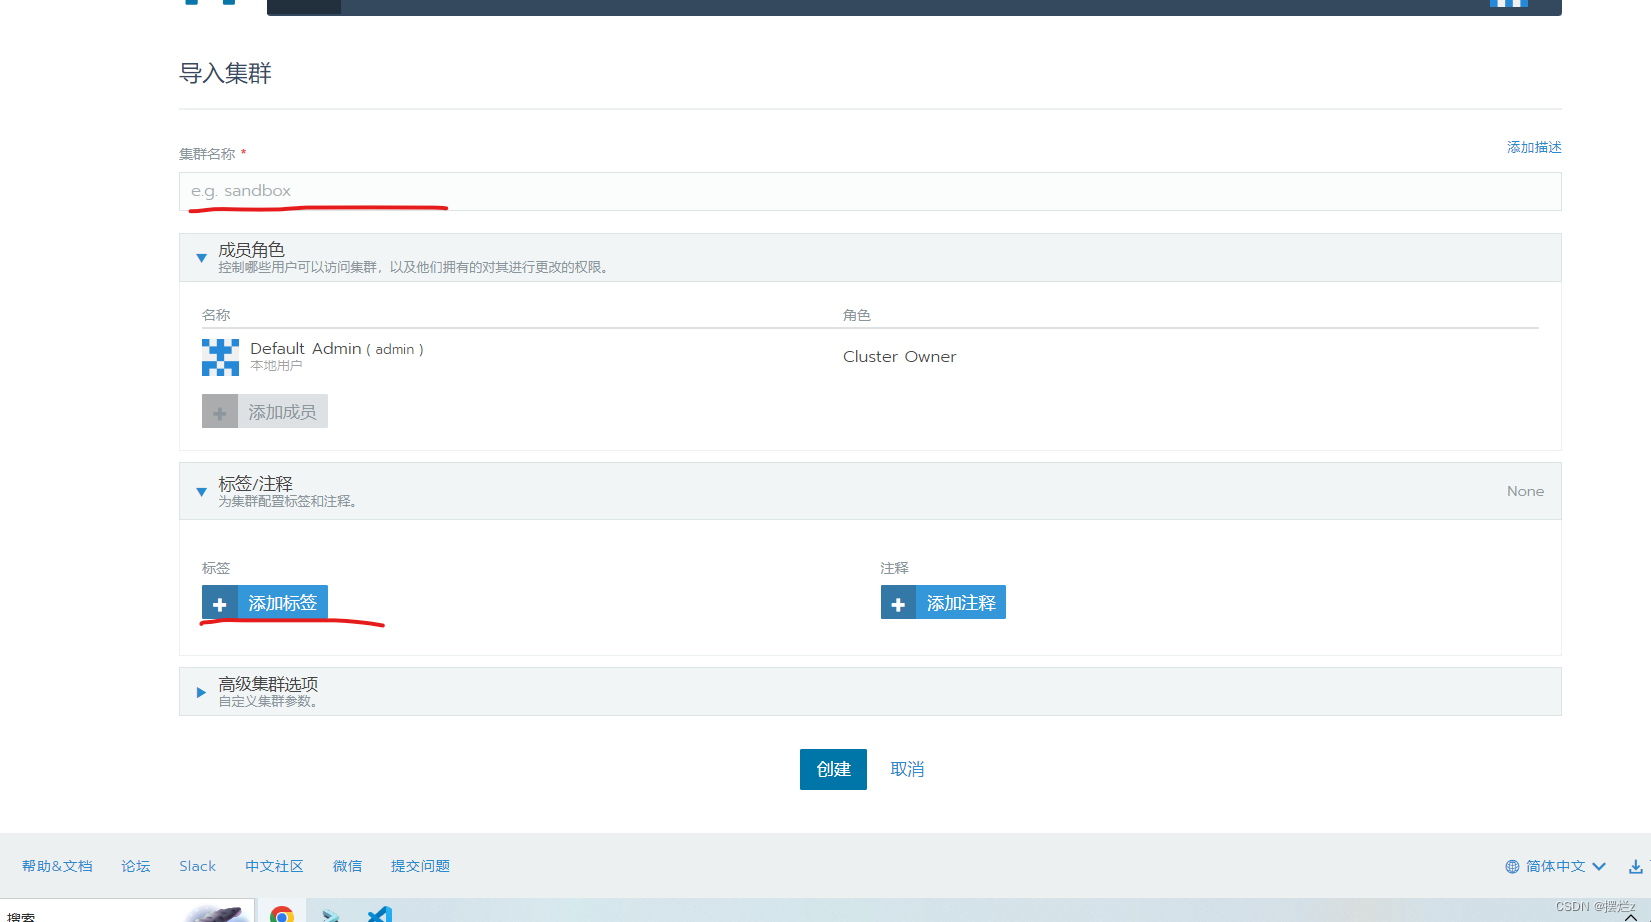Click the Cluster Owner role text
The image size is (1651, 922).
899,357
